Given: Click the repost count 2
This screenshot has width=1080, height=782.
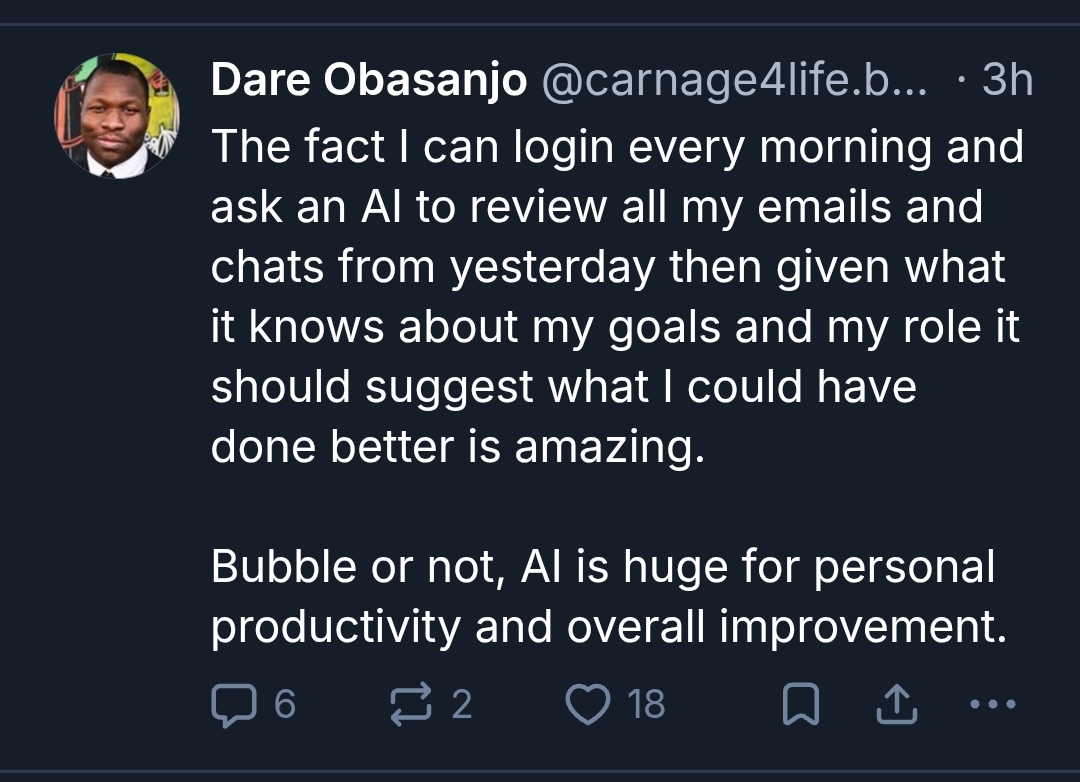Looking at the screenshot, I should pyautogui.click(x=461, y=705).
